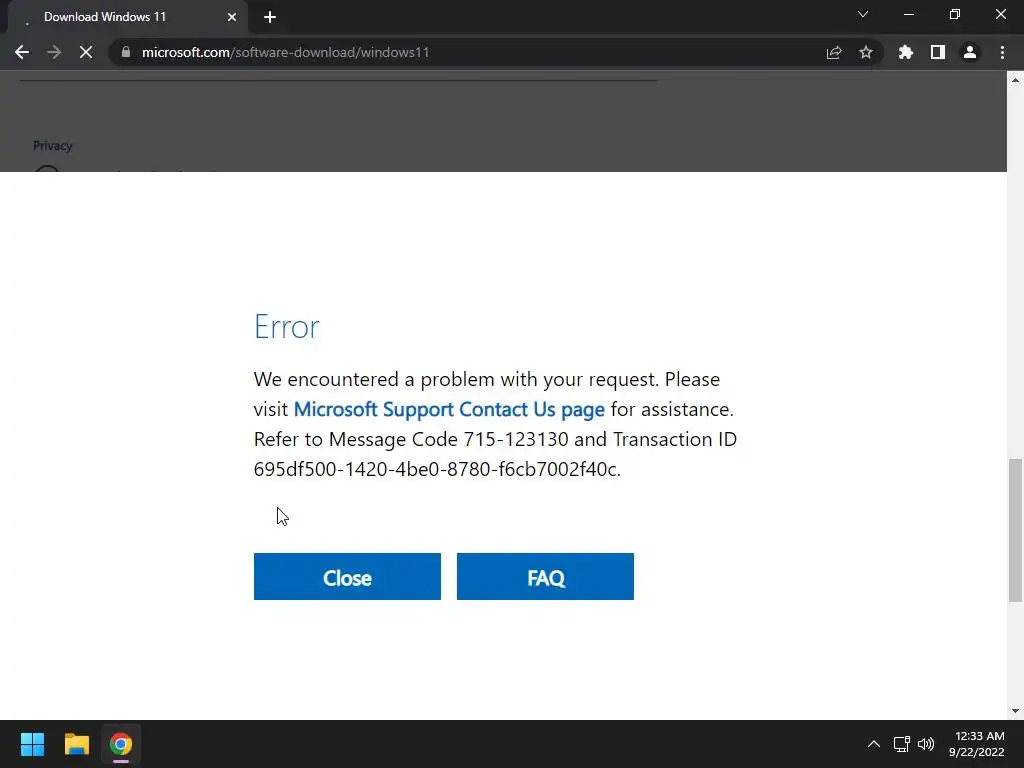The image size is (1024, 768).
Task: Open the clock showing 12:33 AM
Action: pos(977,744)
